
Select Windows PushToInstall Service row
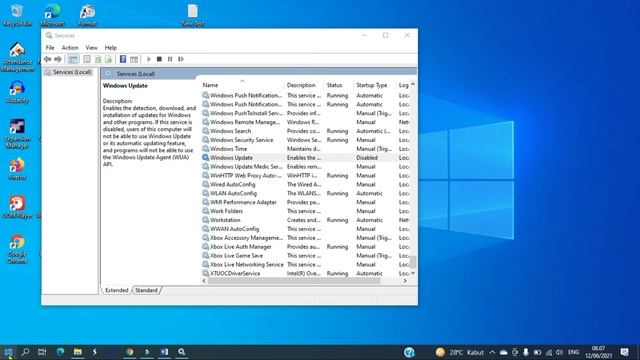[x=306, y=113]
